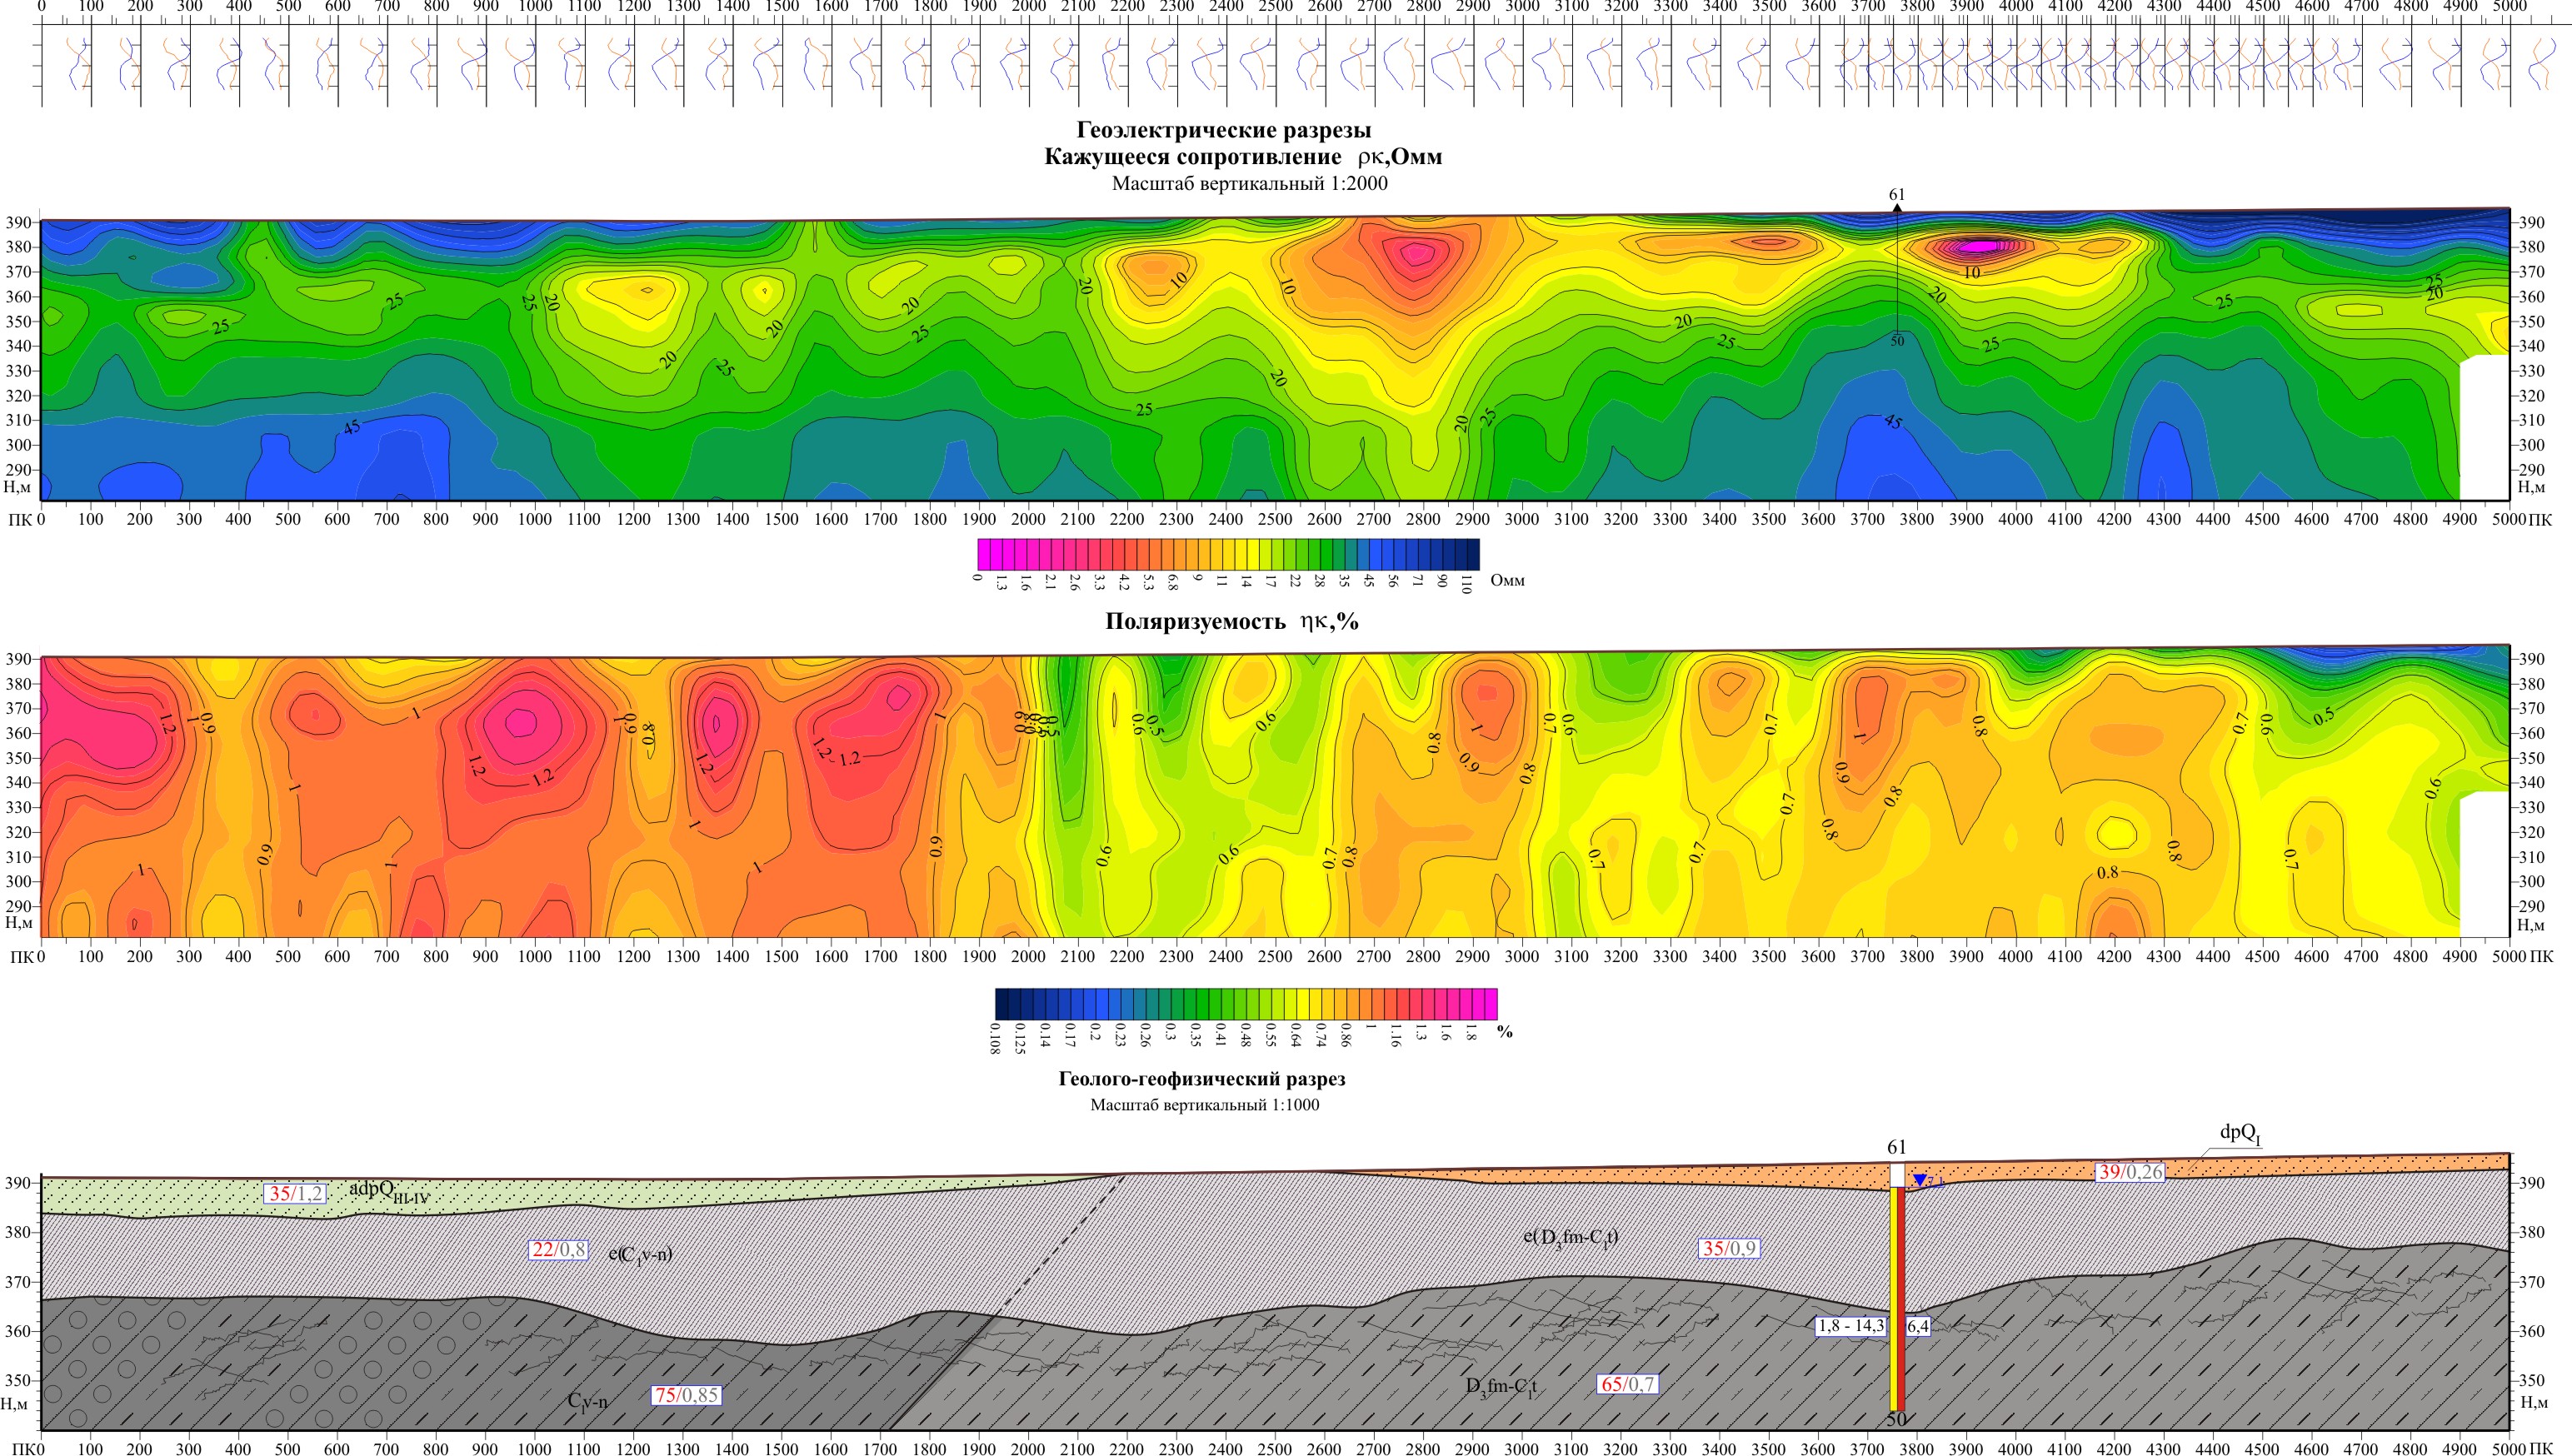Click the 'Геолого-геофизический разрез' heading
The height and width of the screenshot is (1456, 2572).
(1201, 1079)
